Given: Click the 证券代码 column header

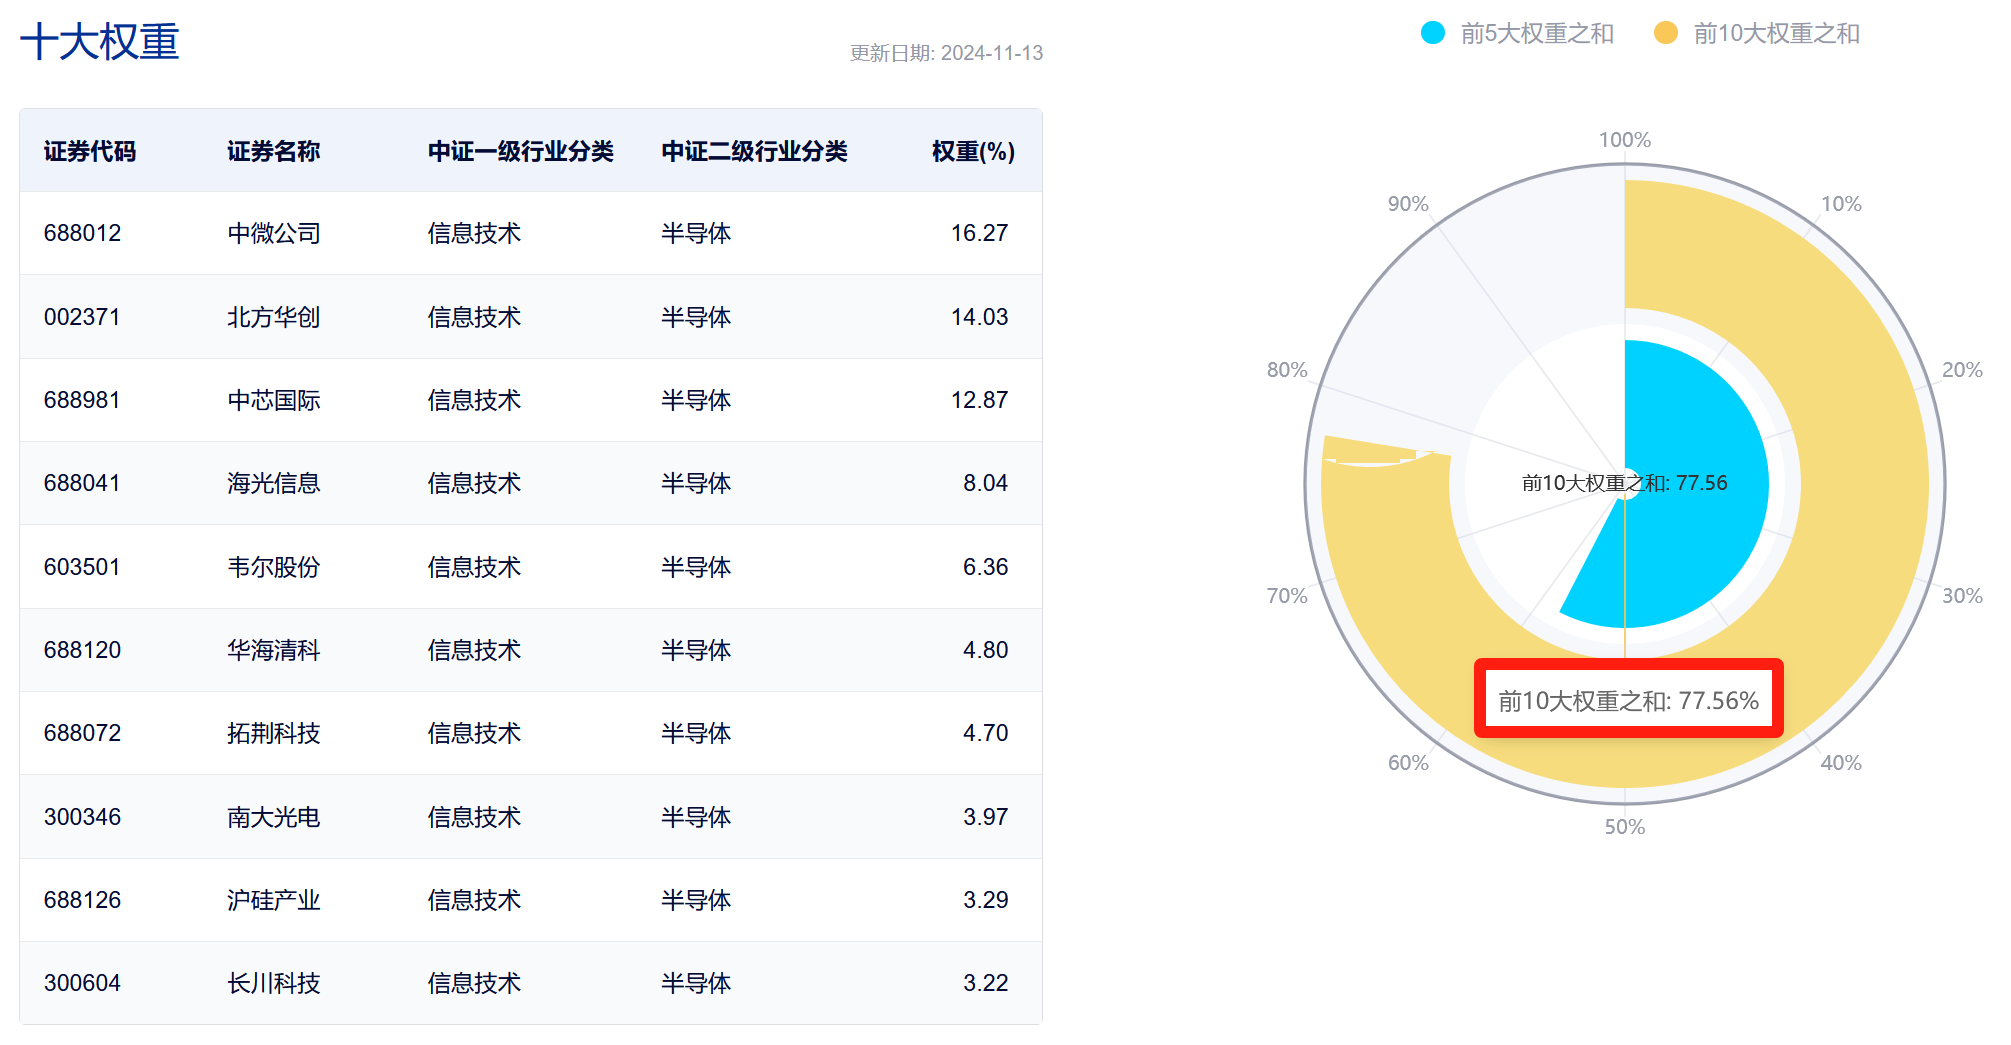Looking at the screenshot, I should (90, 151).
